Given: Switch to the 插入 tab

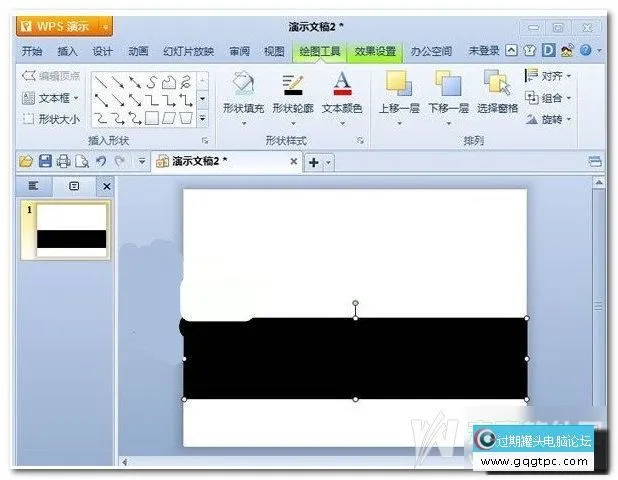Looking at the screenshot, I should pos(67,51).
